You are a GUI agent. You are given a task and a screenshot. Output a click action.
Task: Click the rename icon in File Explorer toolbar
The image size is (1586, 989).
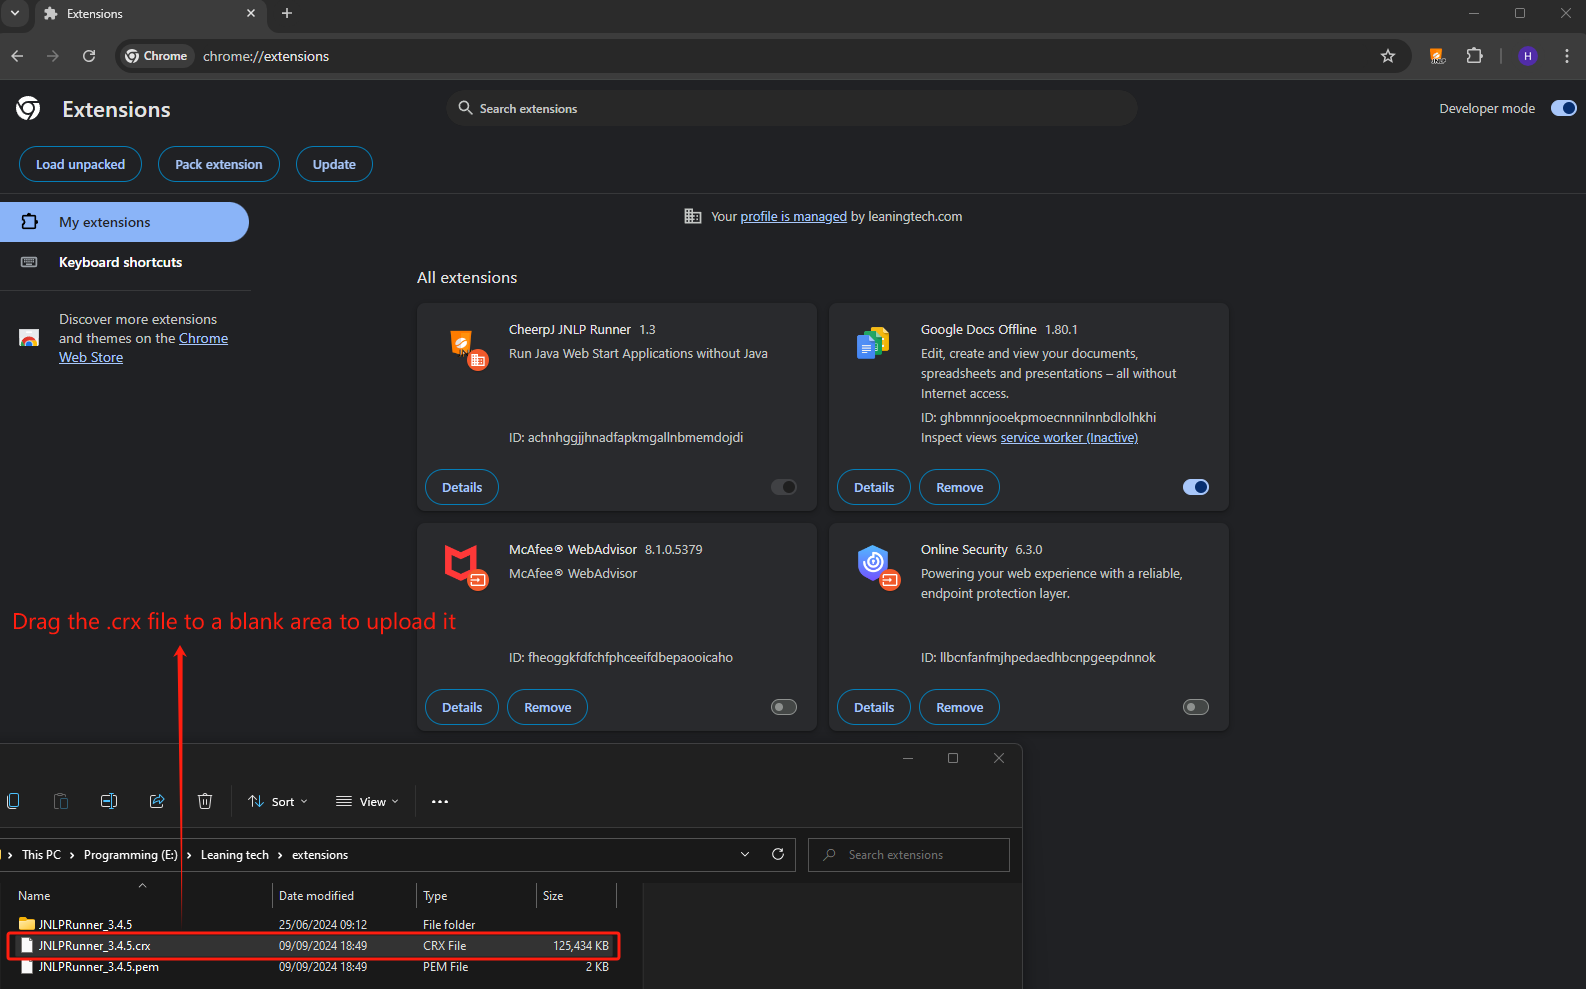coord(109,801)
